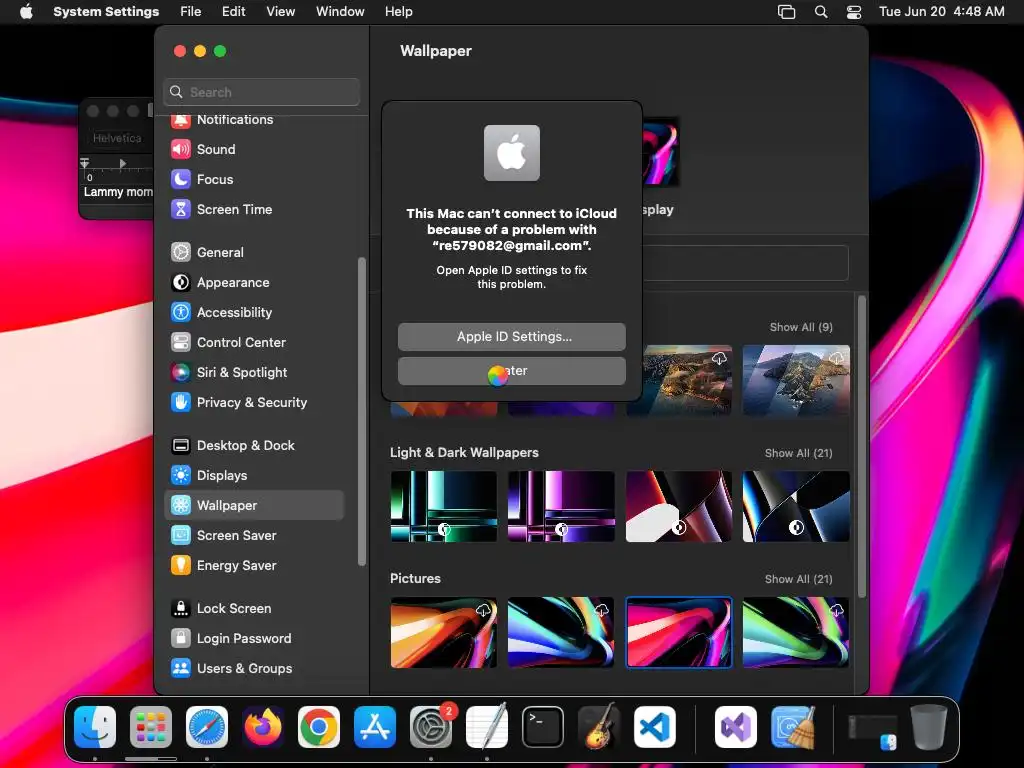Screen dimensions: 1024x768
Task: Open Safari in the Dock
Action: pyautogui.click(x=207, y=727)
